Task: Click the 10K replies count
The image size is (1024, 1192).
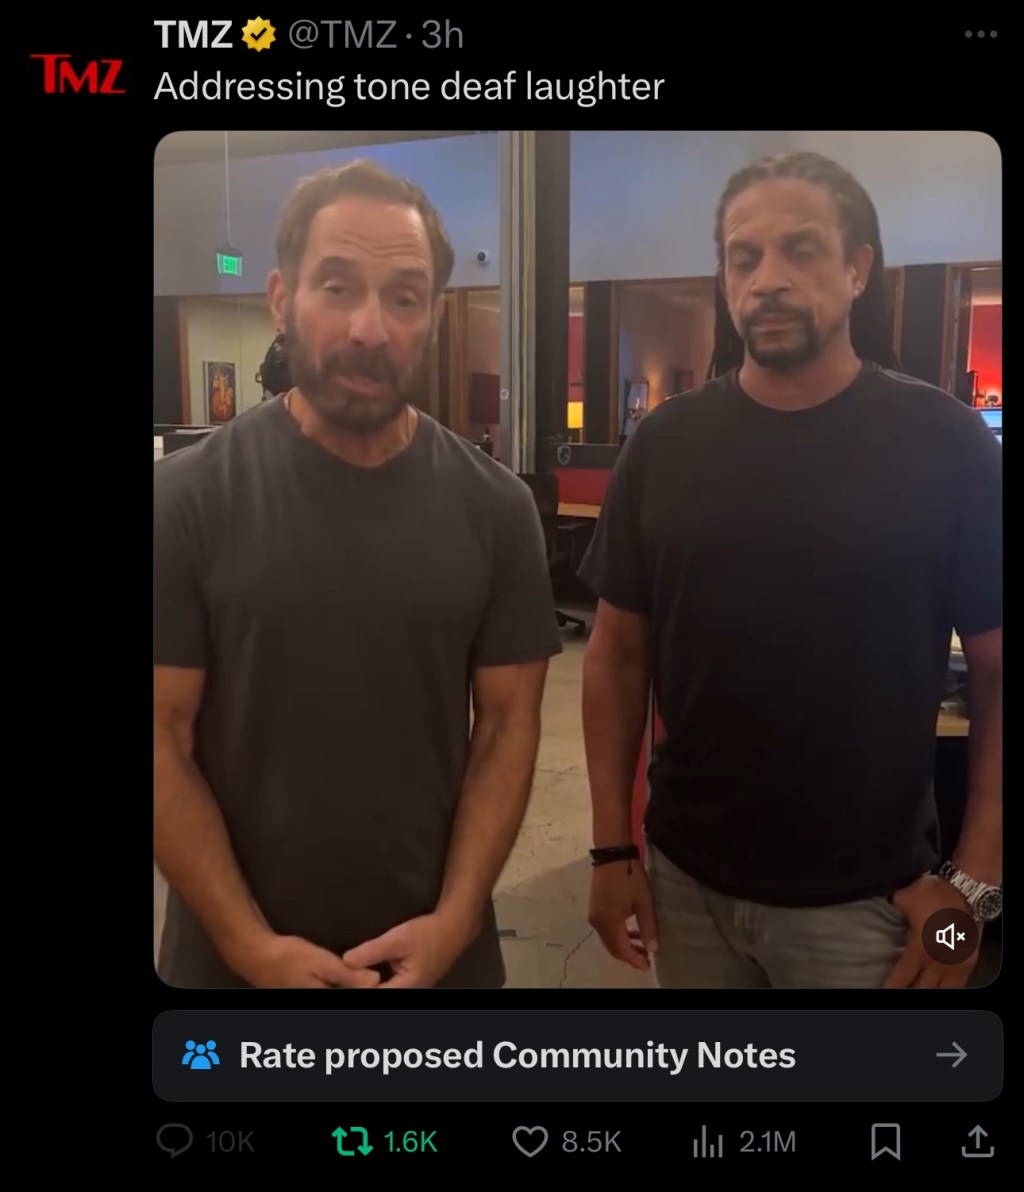Action: pos(230,1142)
